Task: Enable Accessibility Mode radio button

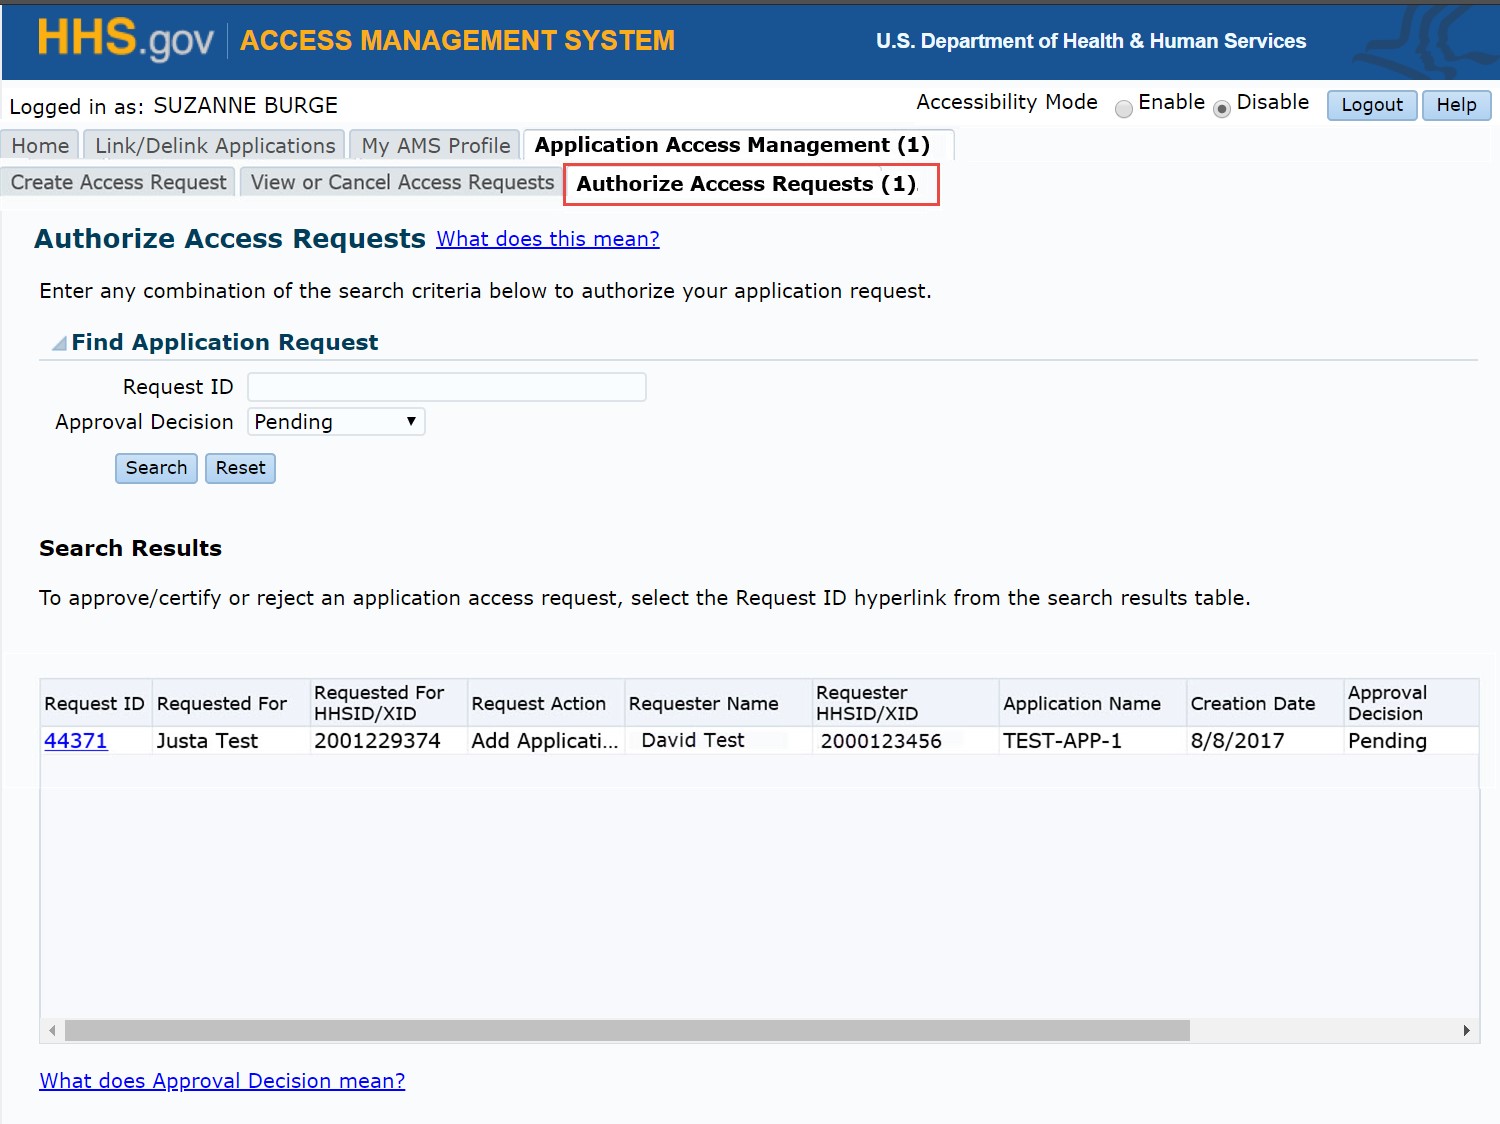Action: tap(1124, 109)
